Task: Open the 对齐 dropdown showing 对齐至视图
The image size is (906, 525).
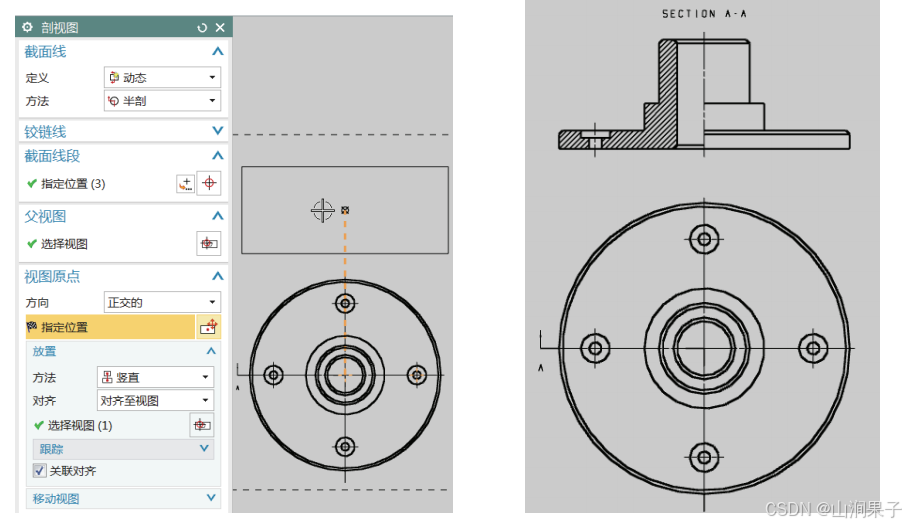Action: [155, 400]
